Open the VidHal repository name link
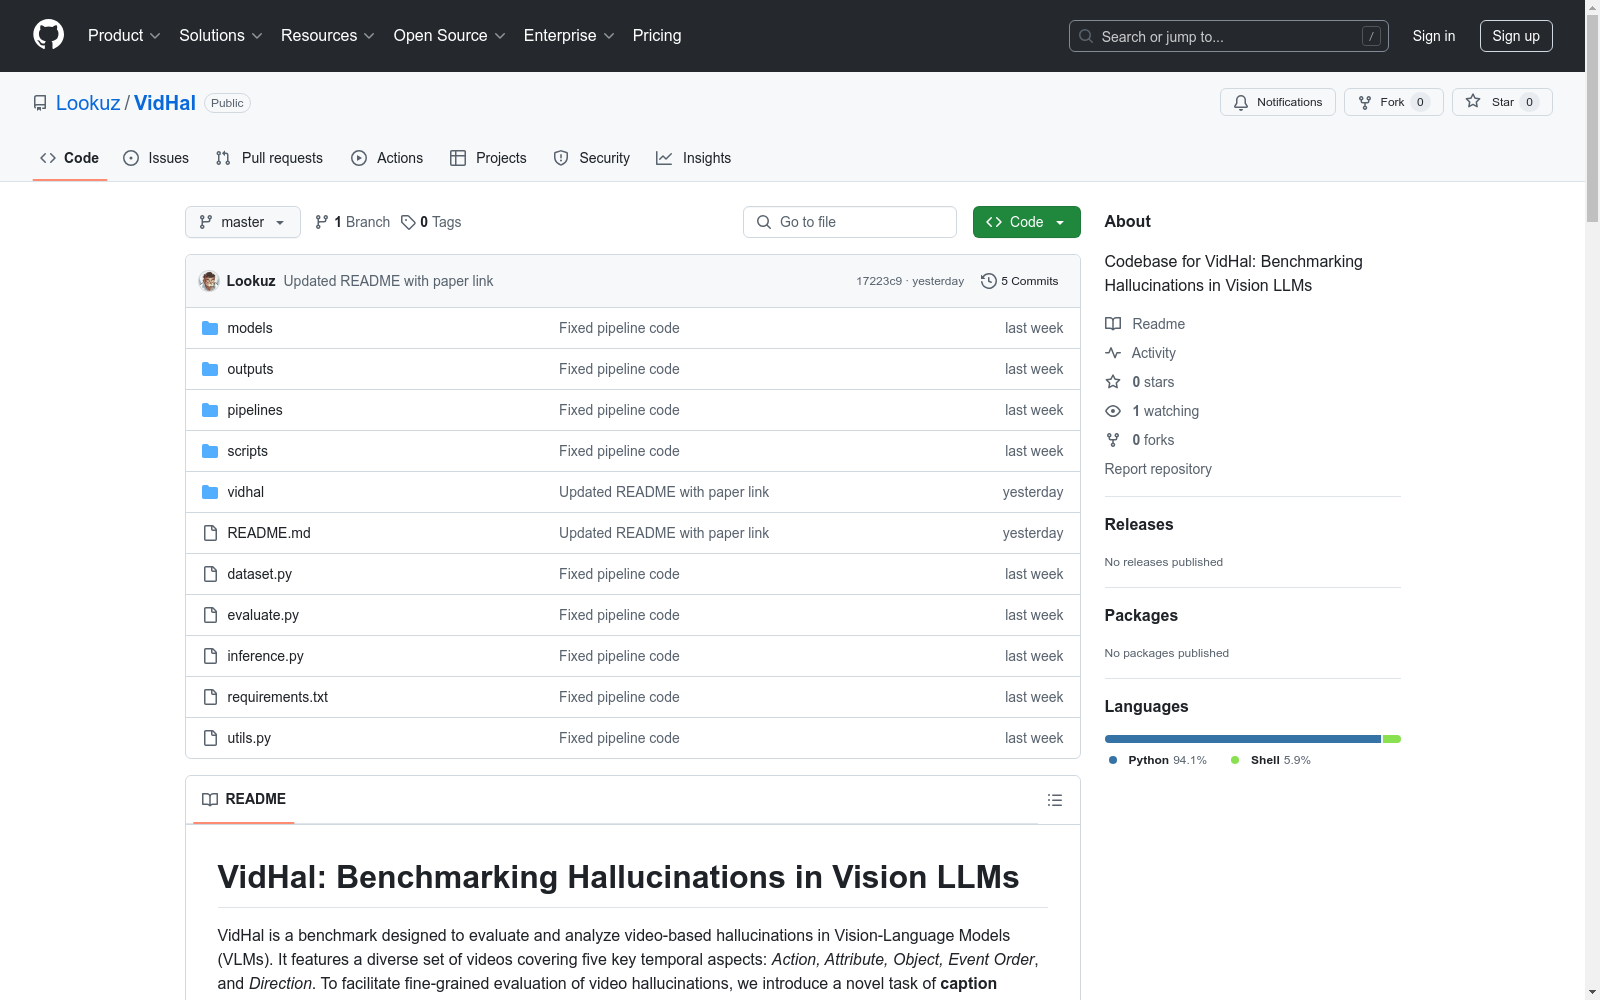This screenshot has height=1000, width=1600. click(165, 103)
